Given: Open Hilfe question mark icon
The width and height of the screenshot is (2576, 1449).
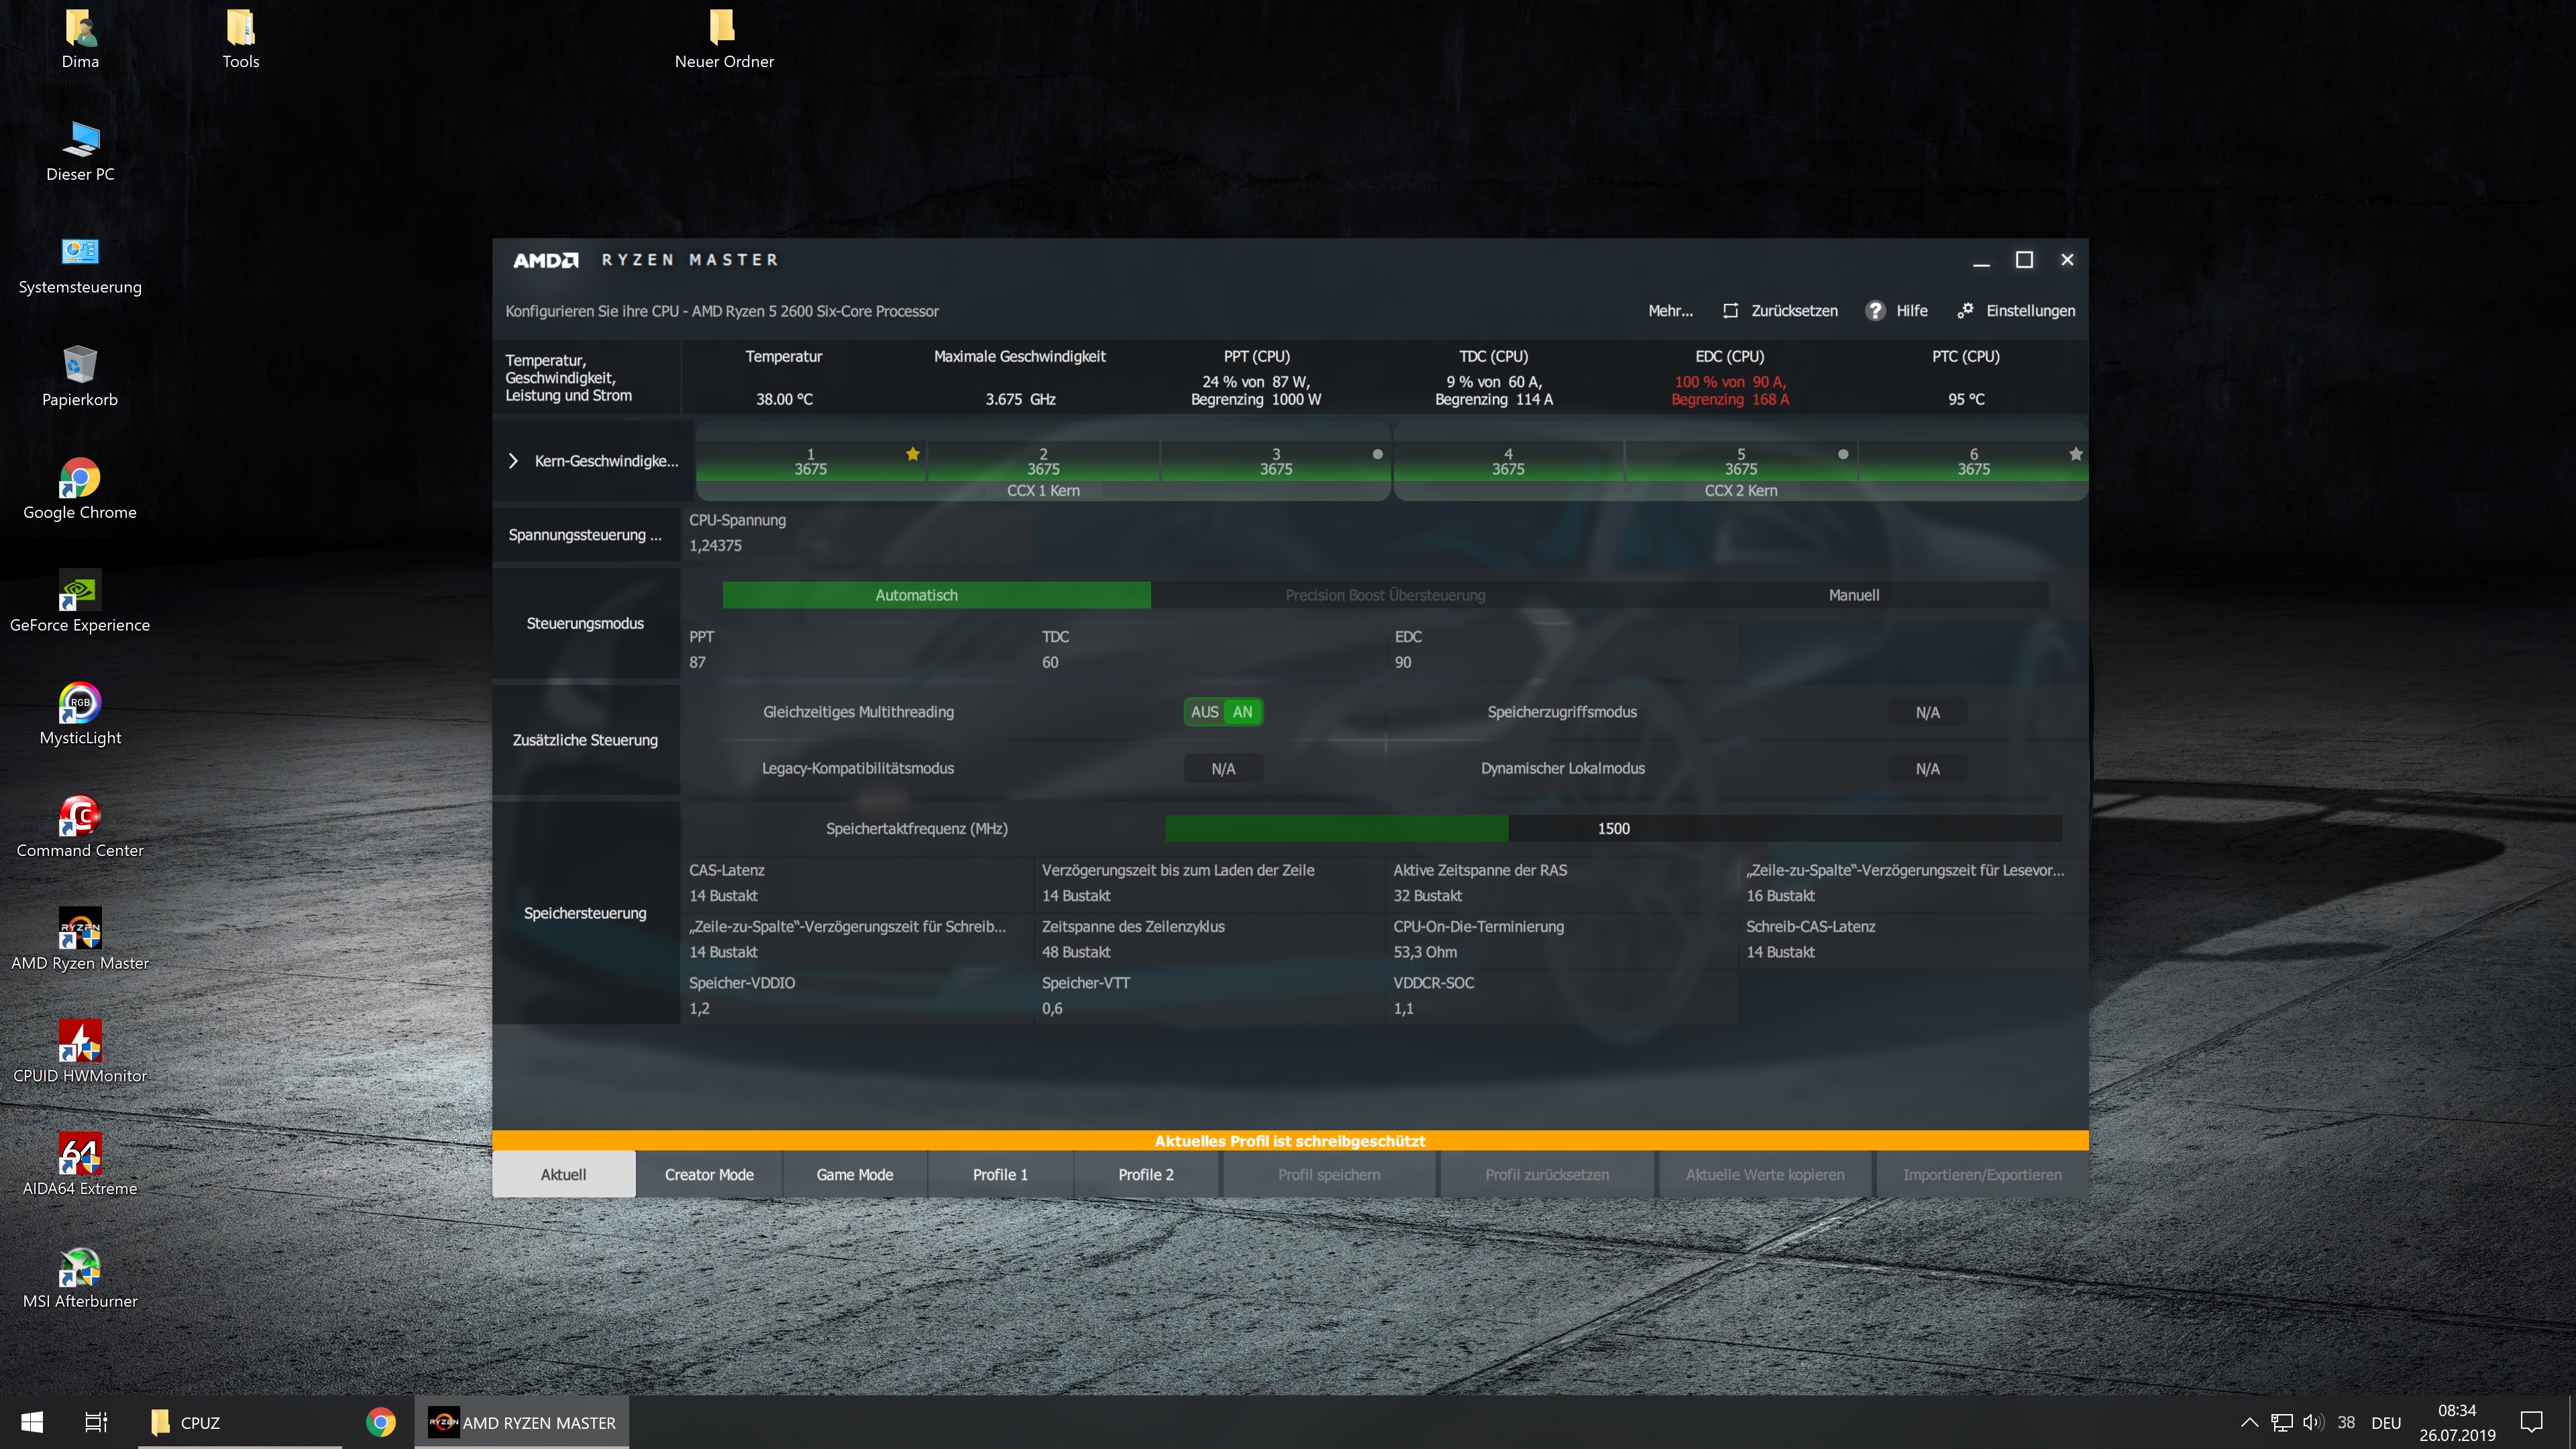Looking at the screenshot, I should [x=1875, y=311].
